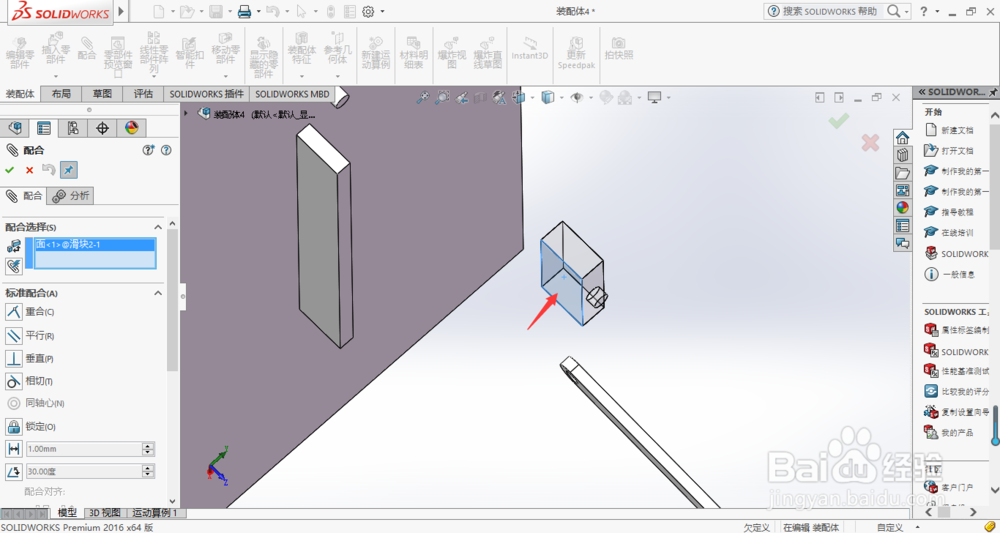Click the 30.00度 angle input field
Screen dimensions: 1000x533
click(84, 472)
